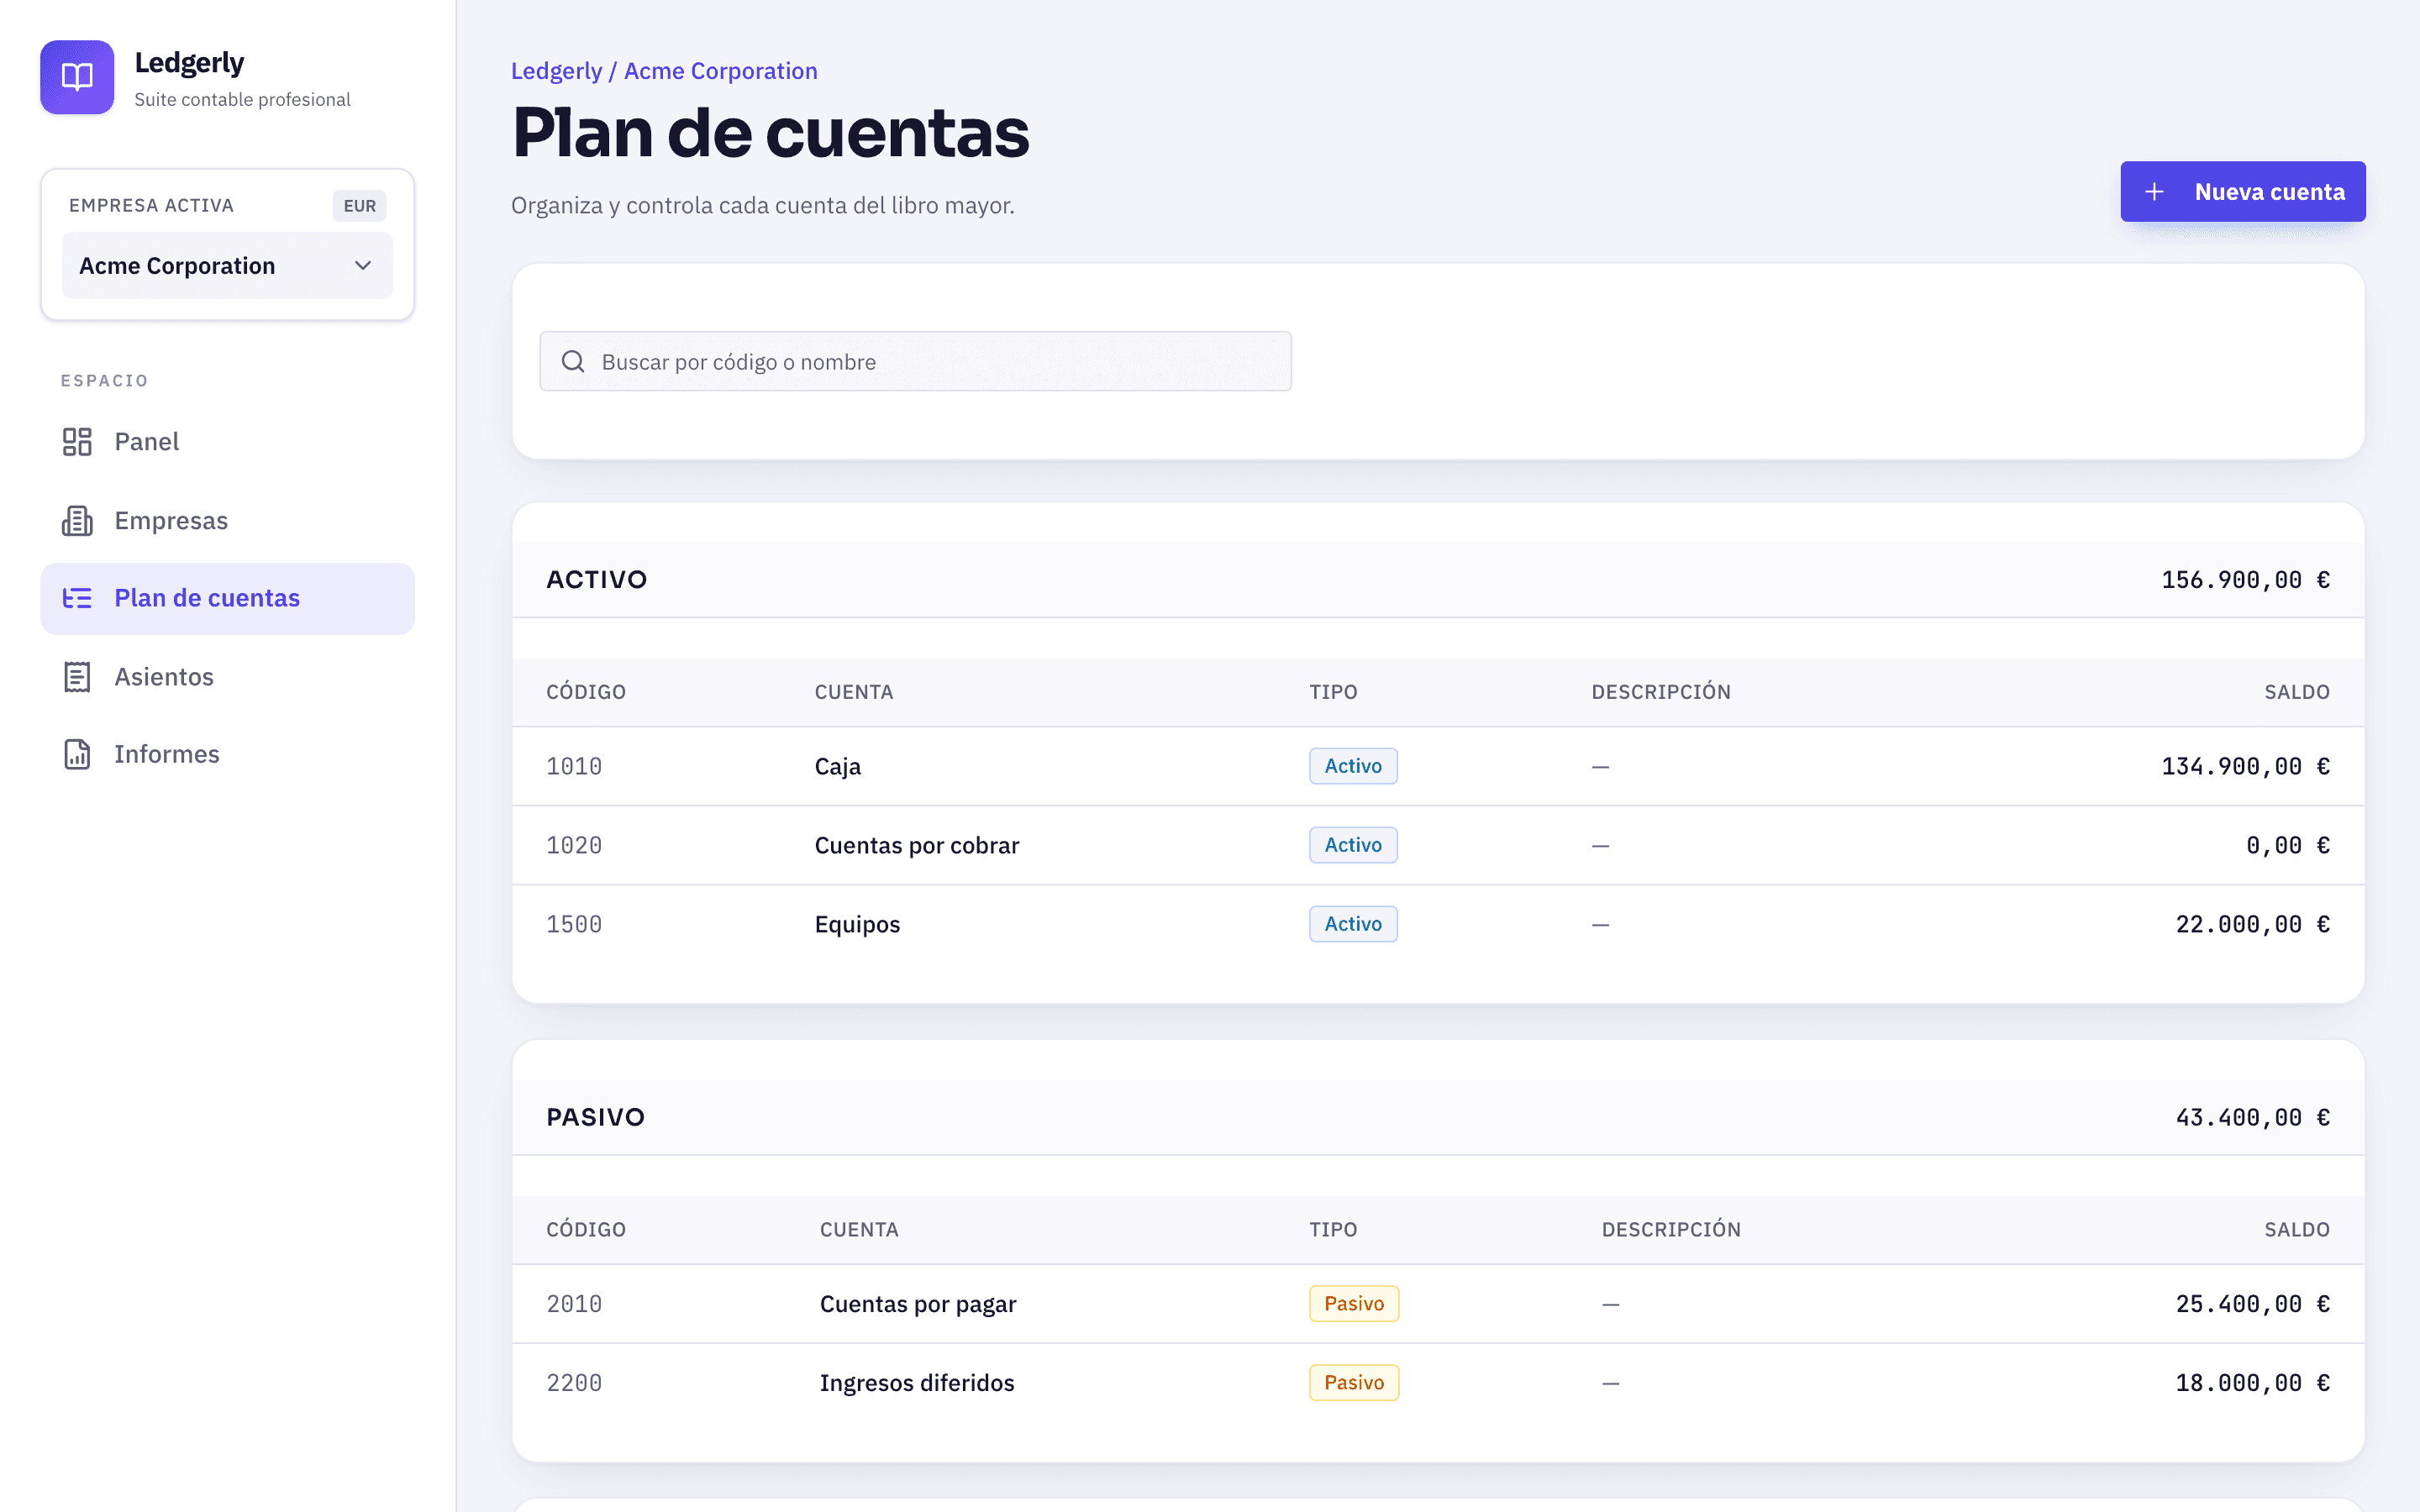Click the 25.400,00 € balance

pos(2252,1304)
